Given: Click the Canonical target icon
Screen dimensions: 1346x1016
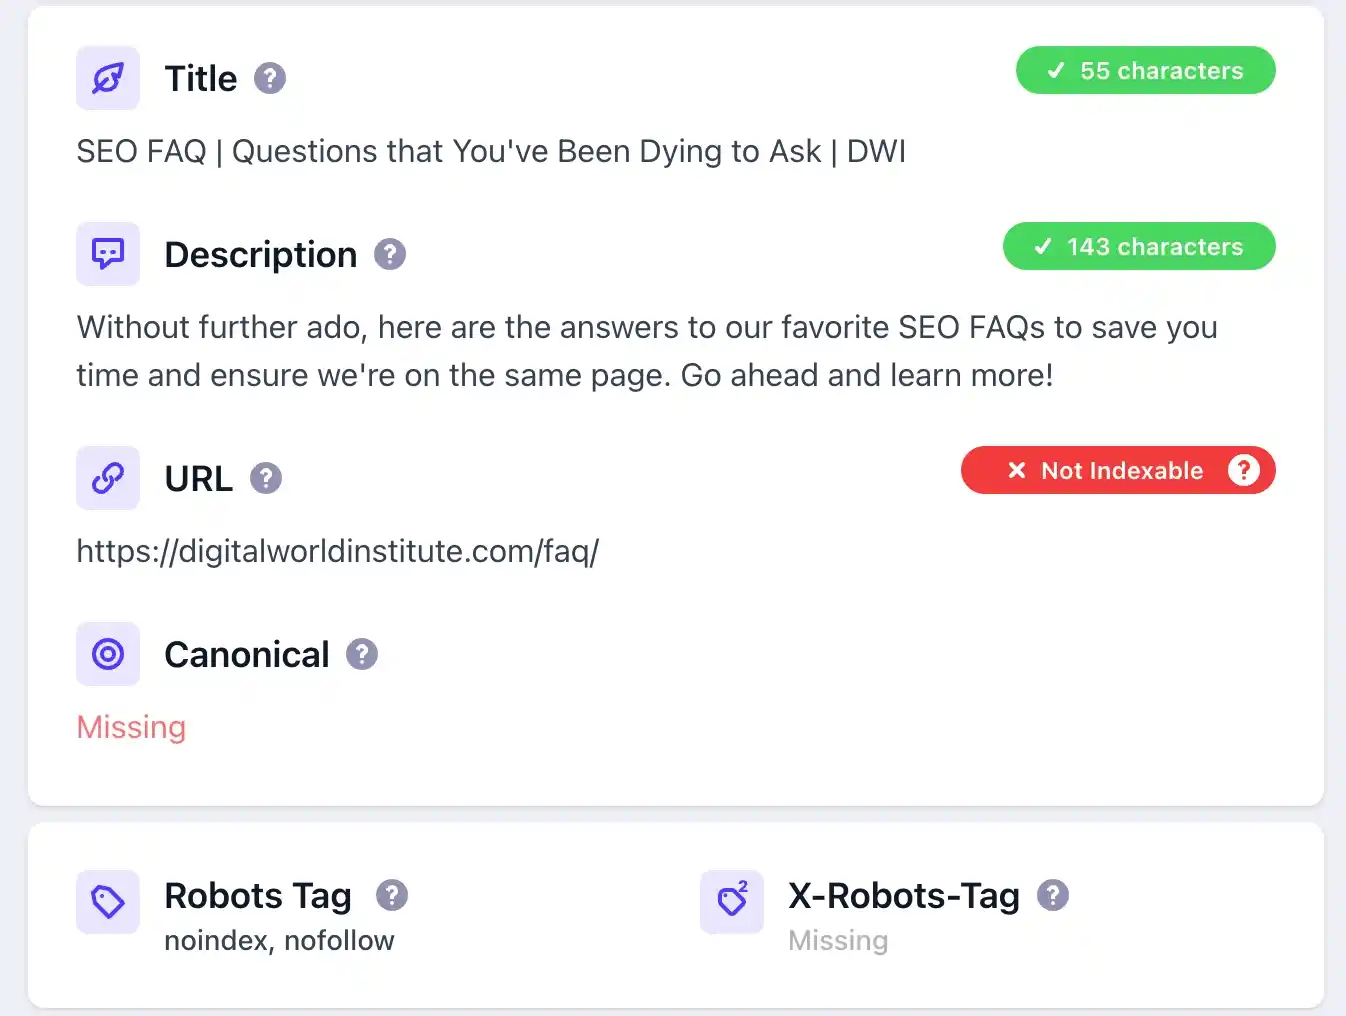Looking at the screenshot, I should (x=108, y=654).
